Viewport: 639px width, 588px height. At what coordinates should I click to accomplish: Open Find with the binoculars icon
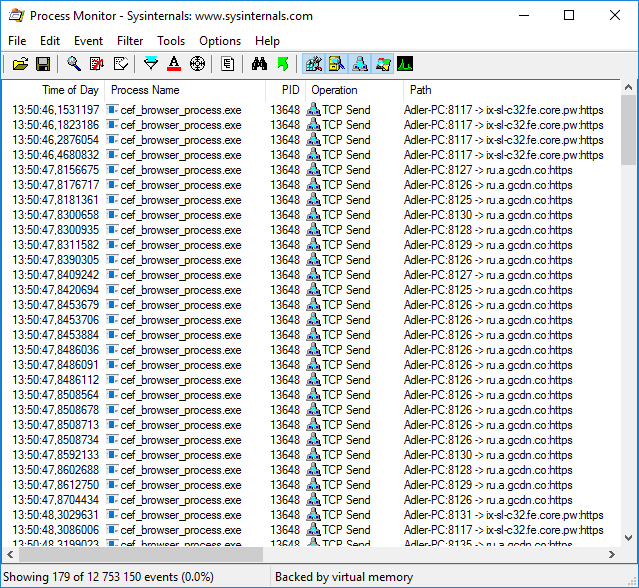click(x=259, y=64)
